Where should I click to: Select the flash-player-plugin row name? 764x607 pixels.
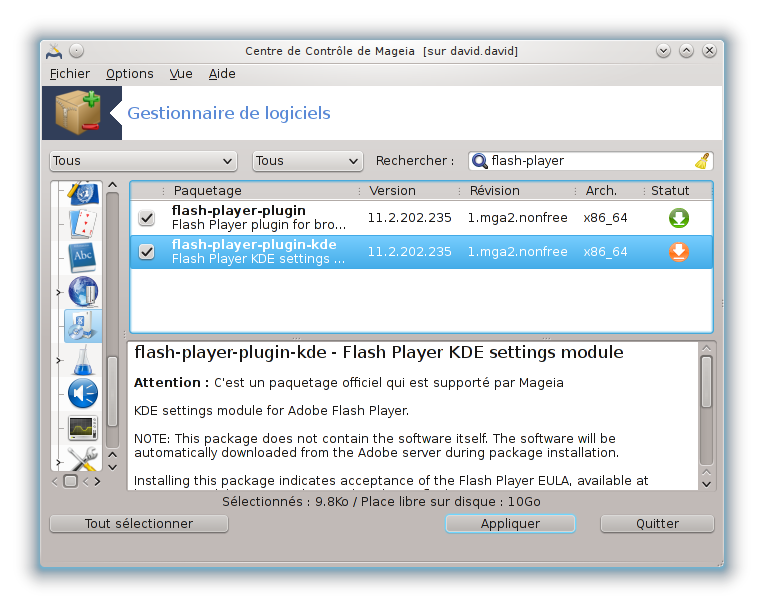click(239, 210)
